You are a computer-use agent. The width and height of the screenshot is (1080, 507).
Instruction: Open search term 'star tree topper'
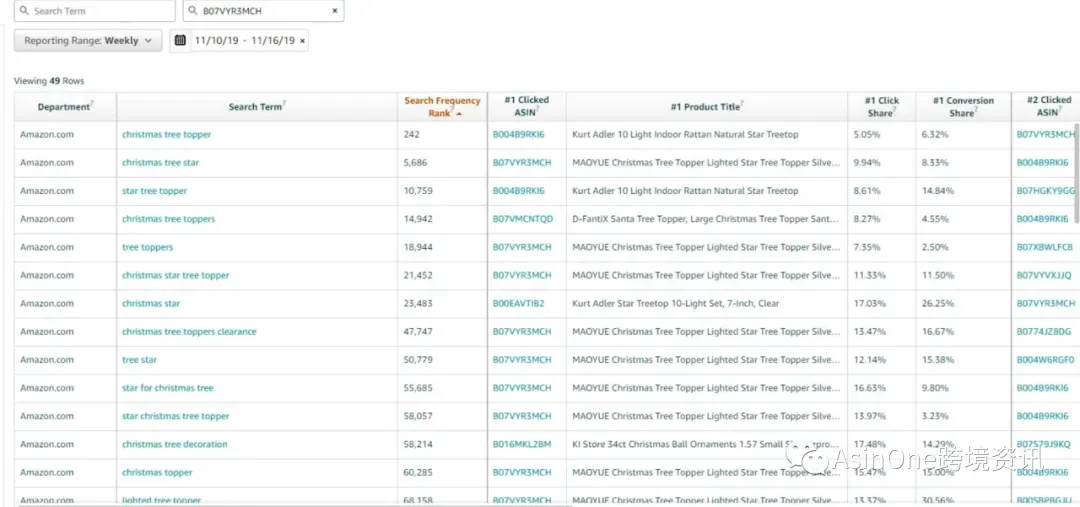tap(154, 191)
